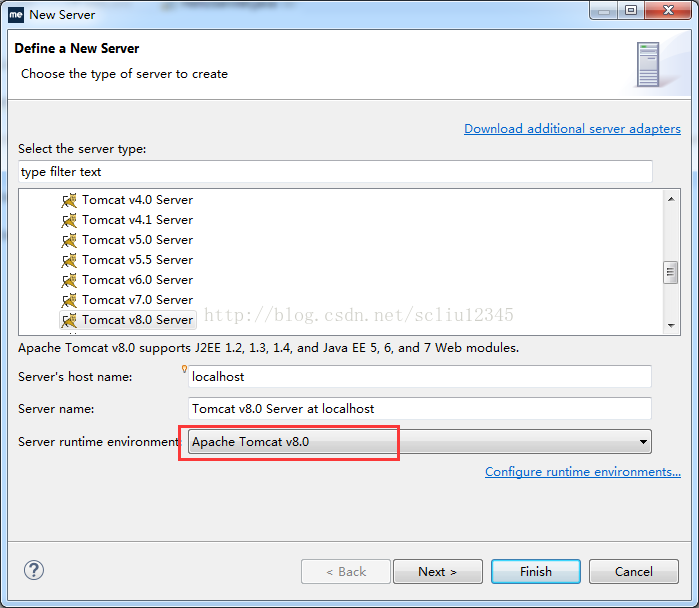Screen dimensions: 699x608
Task: Click the Server's host name field
Action: 419,377
